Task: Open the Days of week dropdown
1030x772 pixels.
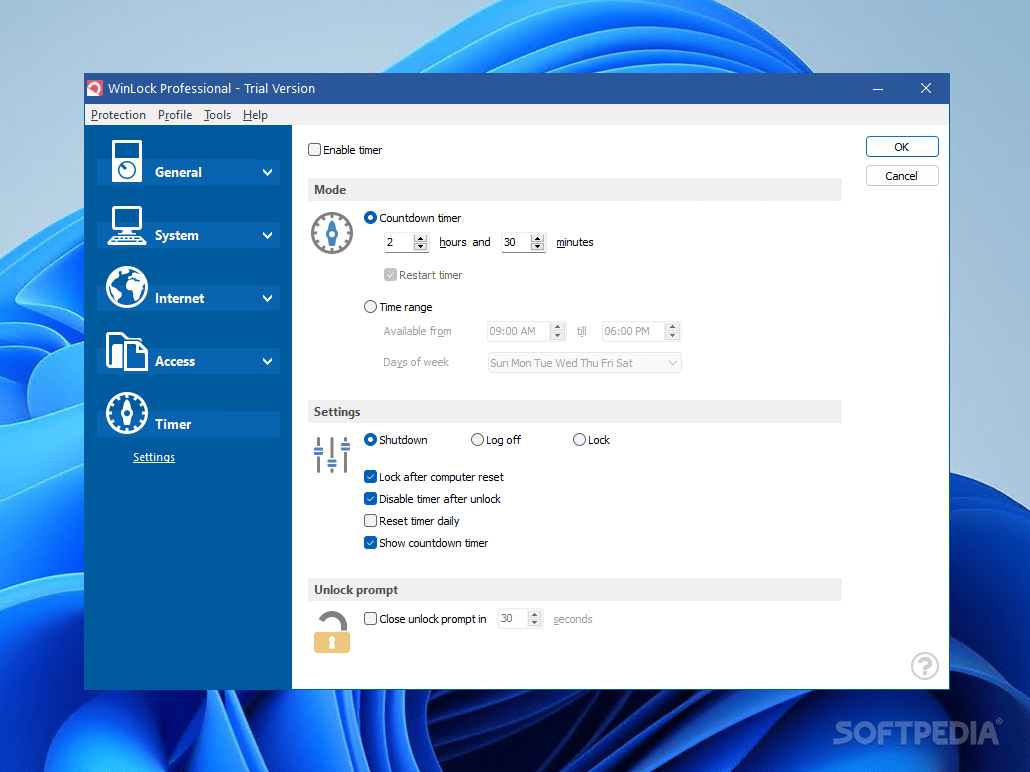Action: click(585, 363)
